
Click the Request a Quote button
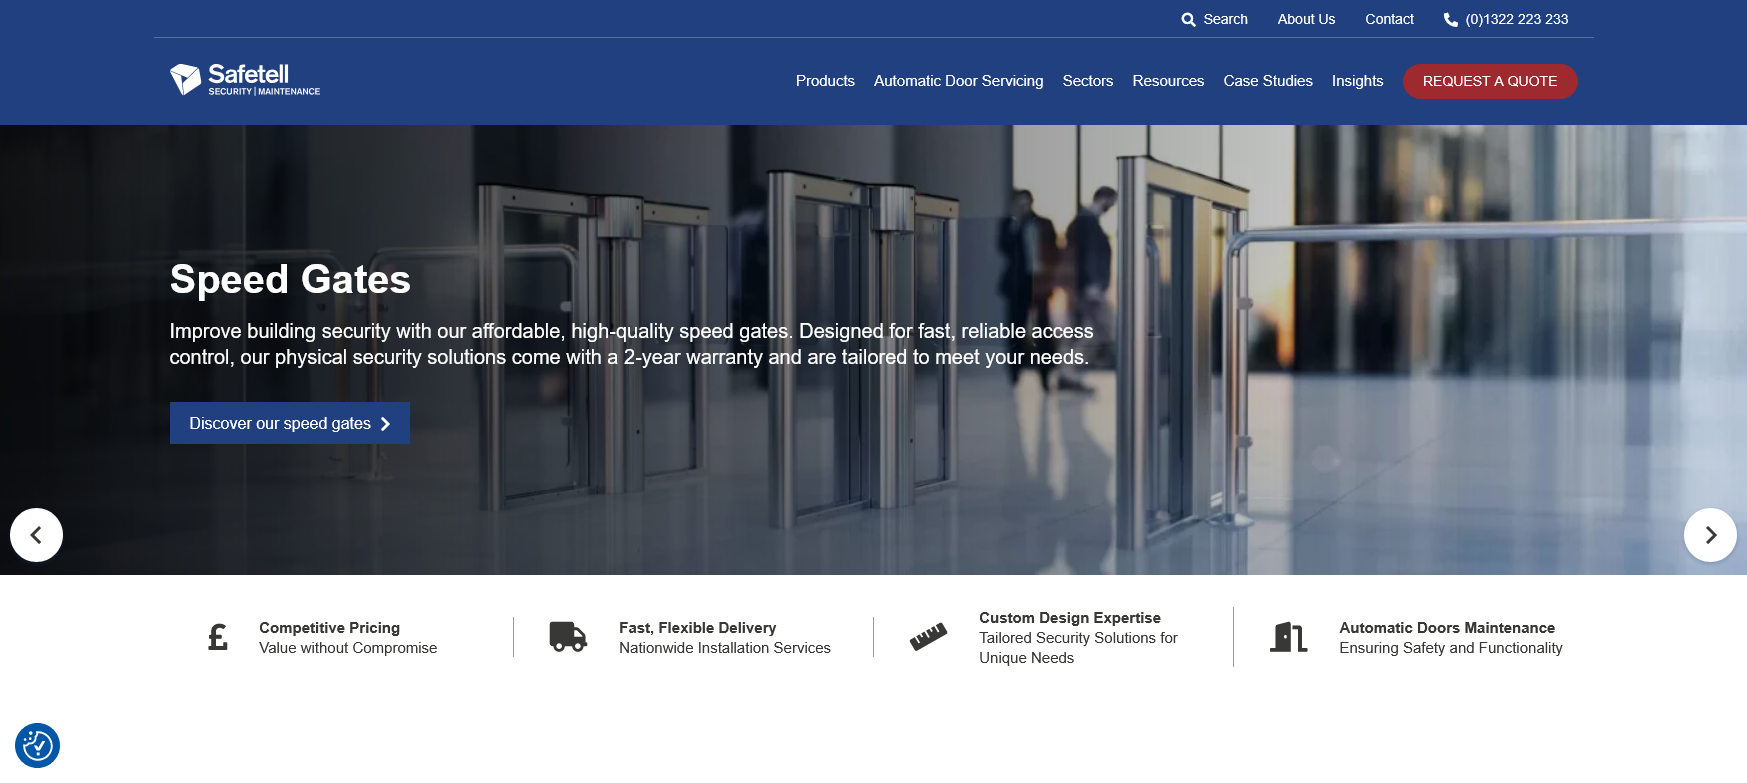pos(1490,81)
